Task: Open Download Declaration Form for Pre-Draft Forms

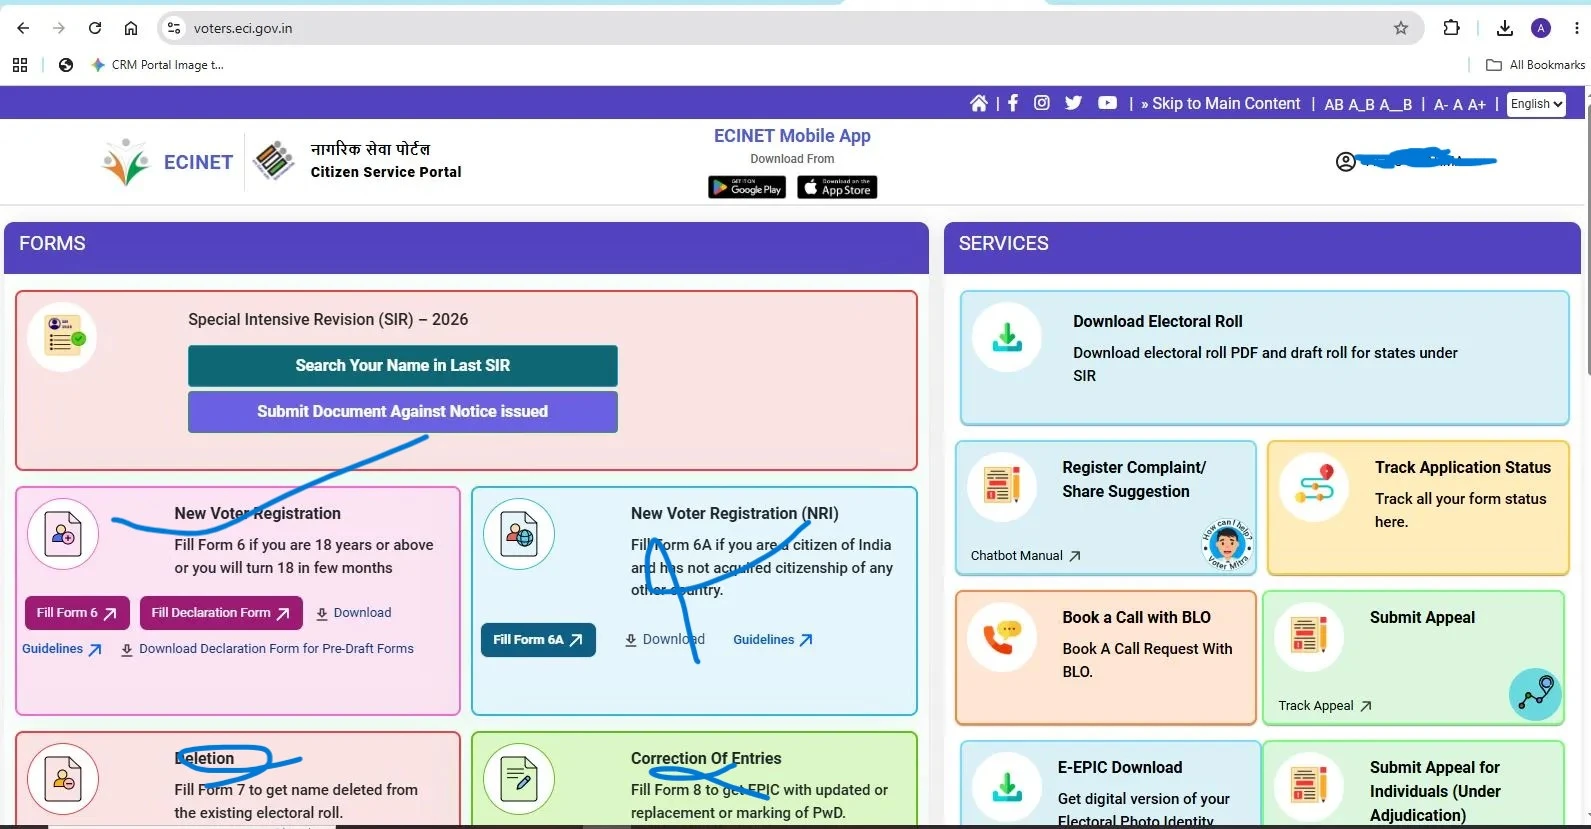Action: coord(267,649)
